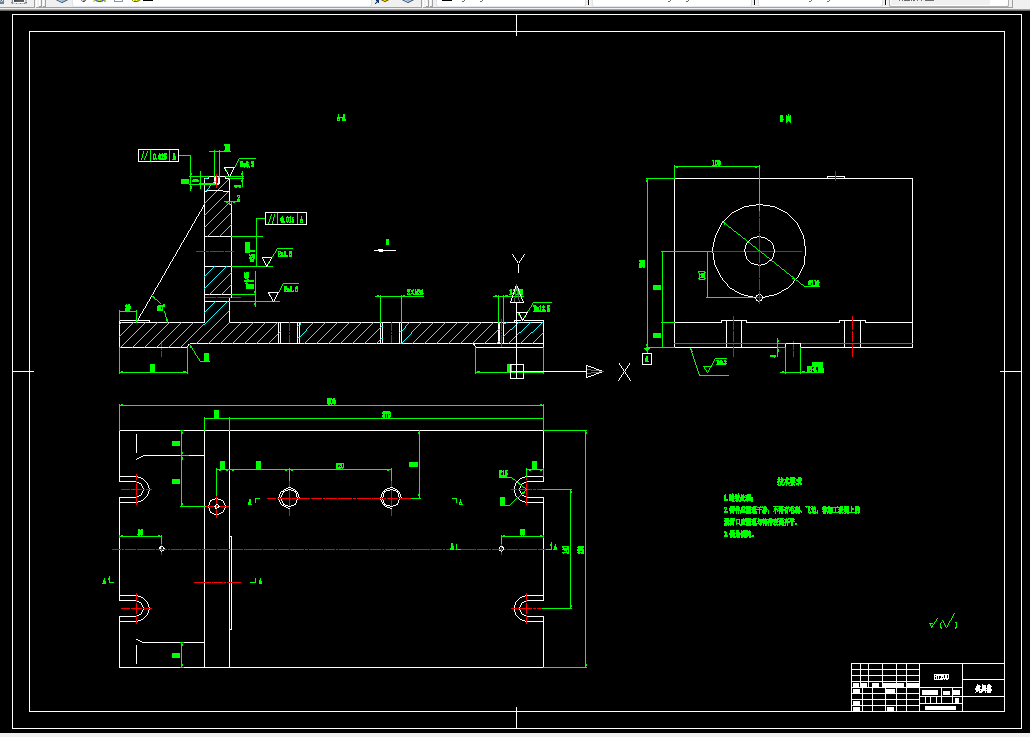Select the hatched upright wall section

217,250
